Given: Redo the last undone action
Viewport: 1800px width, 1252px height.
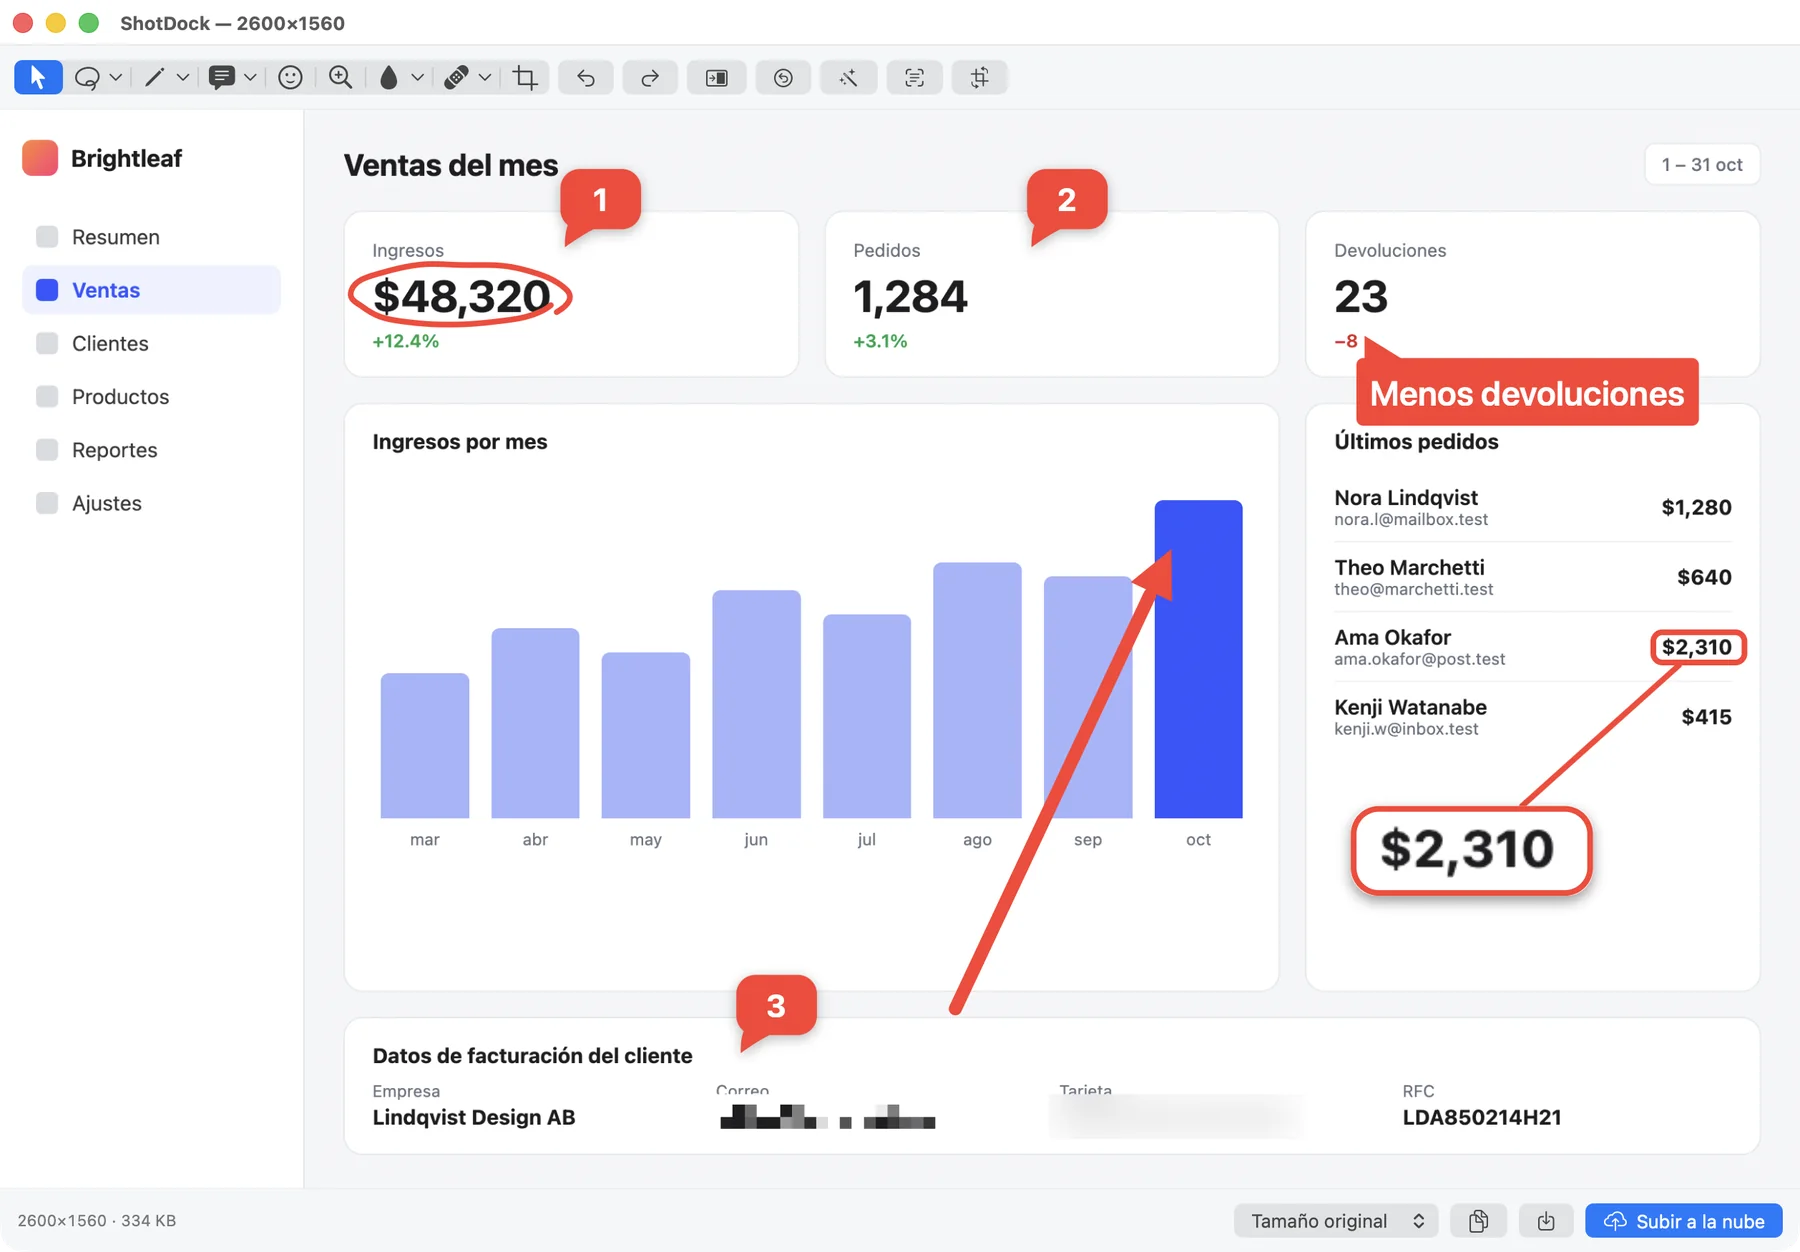Looking at the screenshot, I should pos(650,77).
